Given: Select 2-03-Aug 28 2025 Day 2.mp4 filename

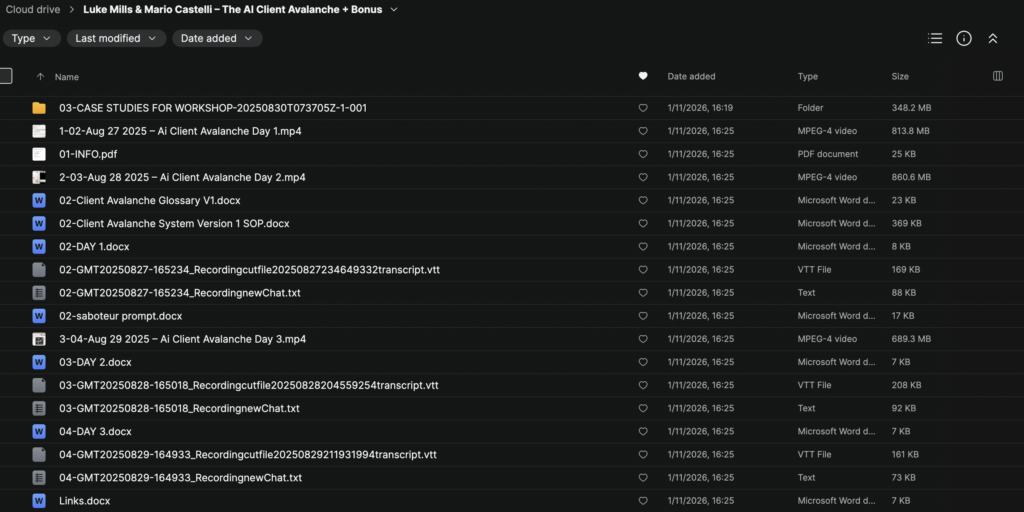Looking at the screenshot, I should pyautogui.click(x=182, y=177).
